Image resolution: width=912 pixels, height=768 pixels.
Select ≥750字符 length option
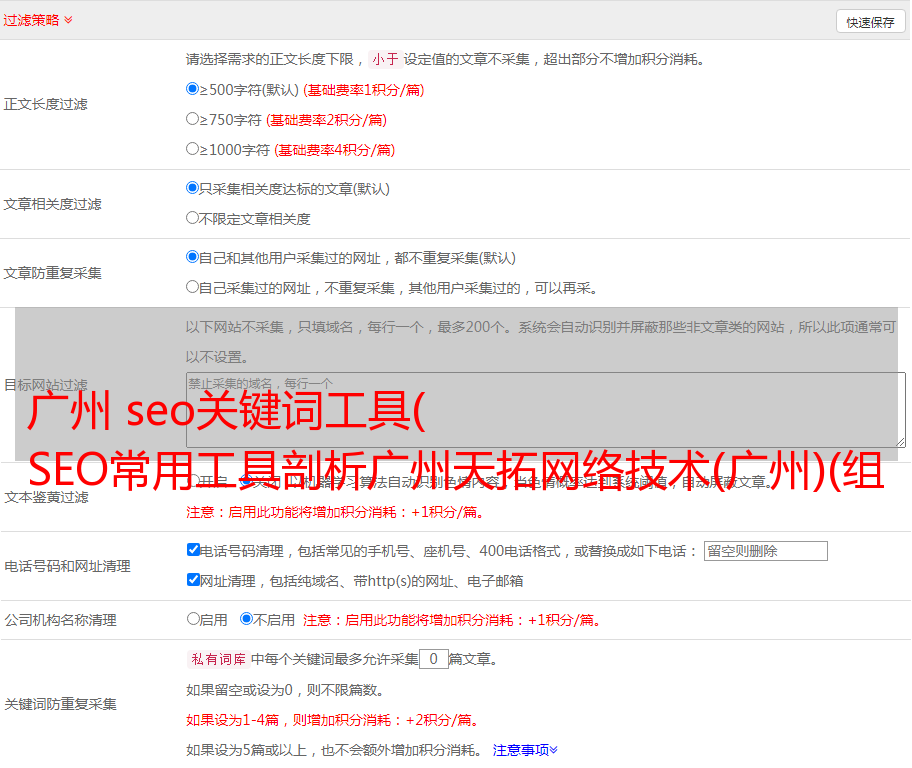click(x=192, y=119)
